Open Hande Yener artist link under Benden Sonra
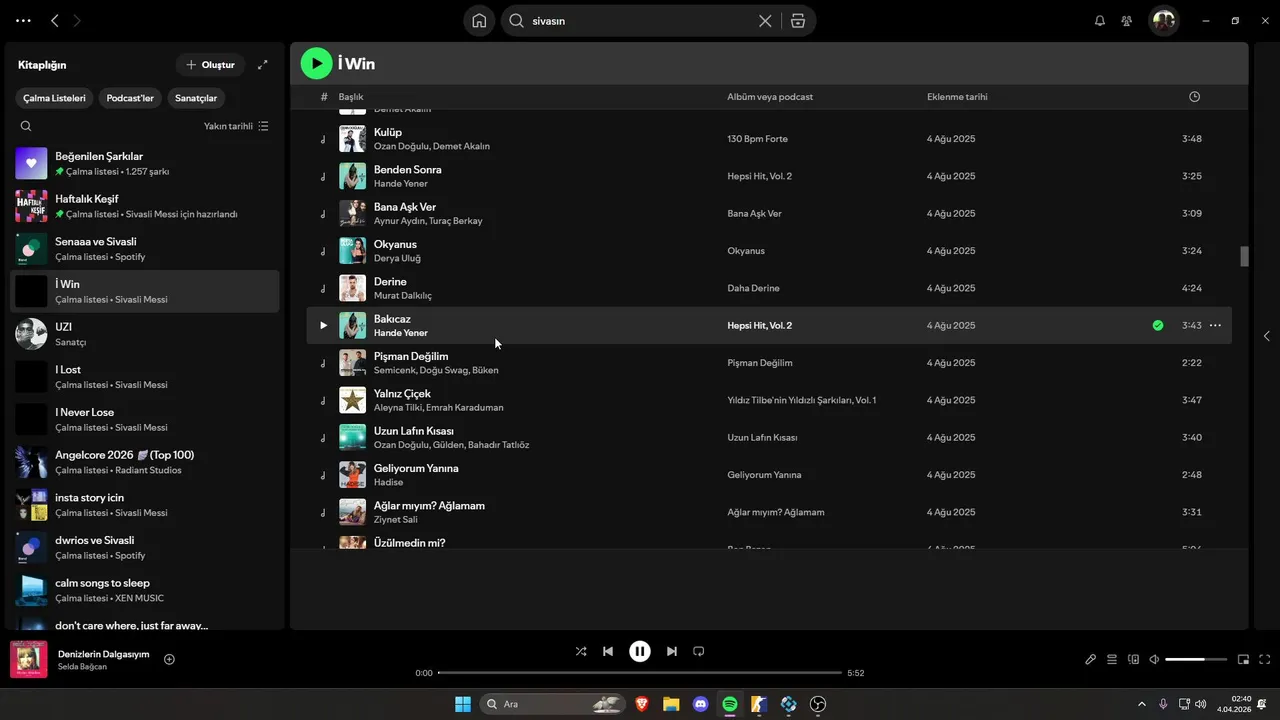The image size is (1280, 720). [401, 184]
